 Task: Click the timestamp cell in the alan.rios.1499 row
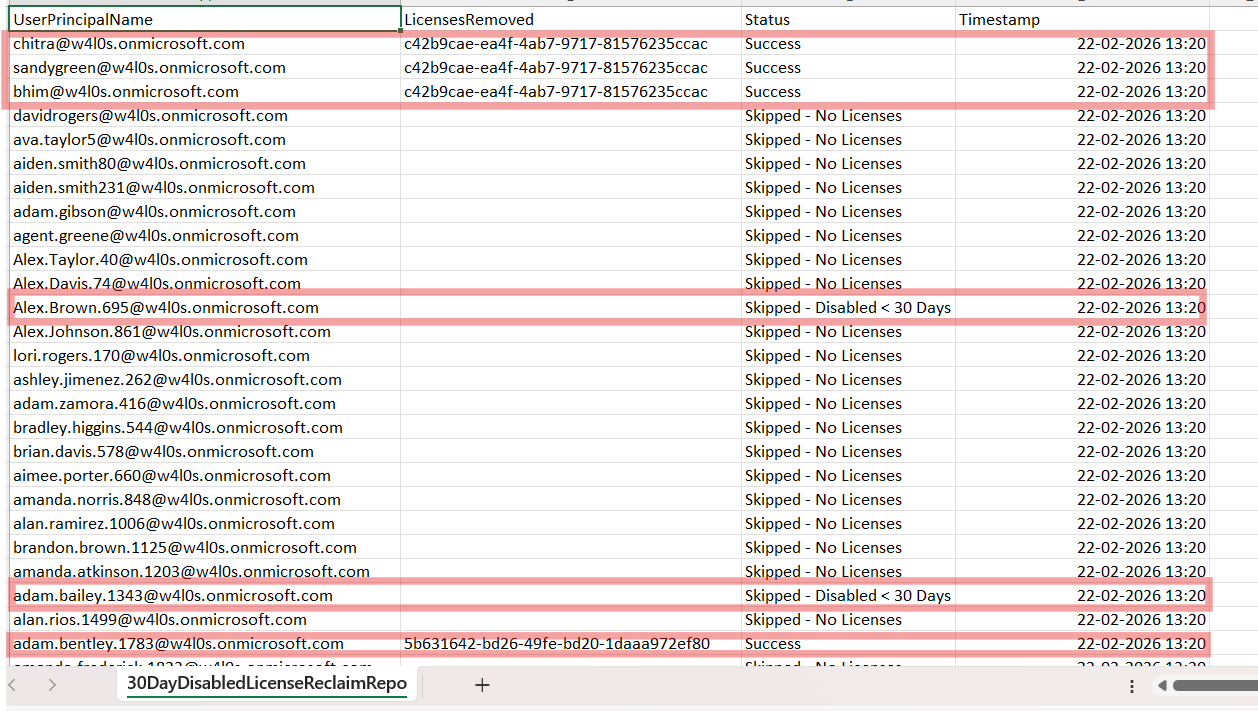coord(1082,620)
